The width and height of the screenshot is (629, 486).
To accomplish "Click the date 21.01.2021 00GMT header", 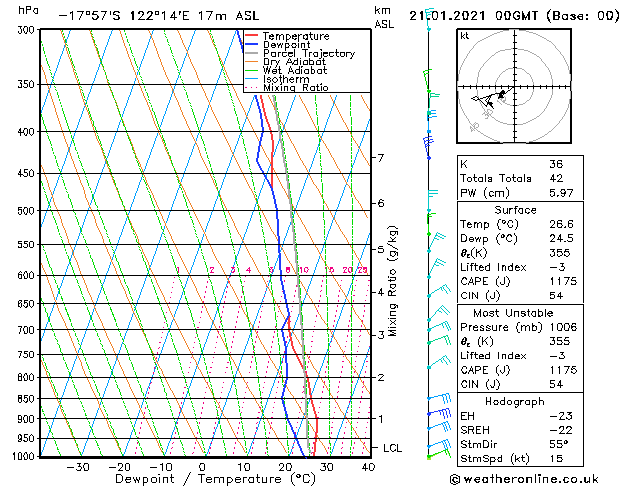I will click(514, 16).
